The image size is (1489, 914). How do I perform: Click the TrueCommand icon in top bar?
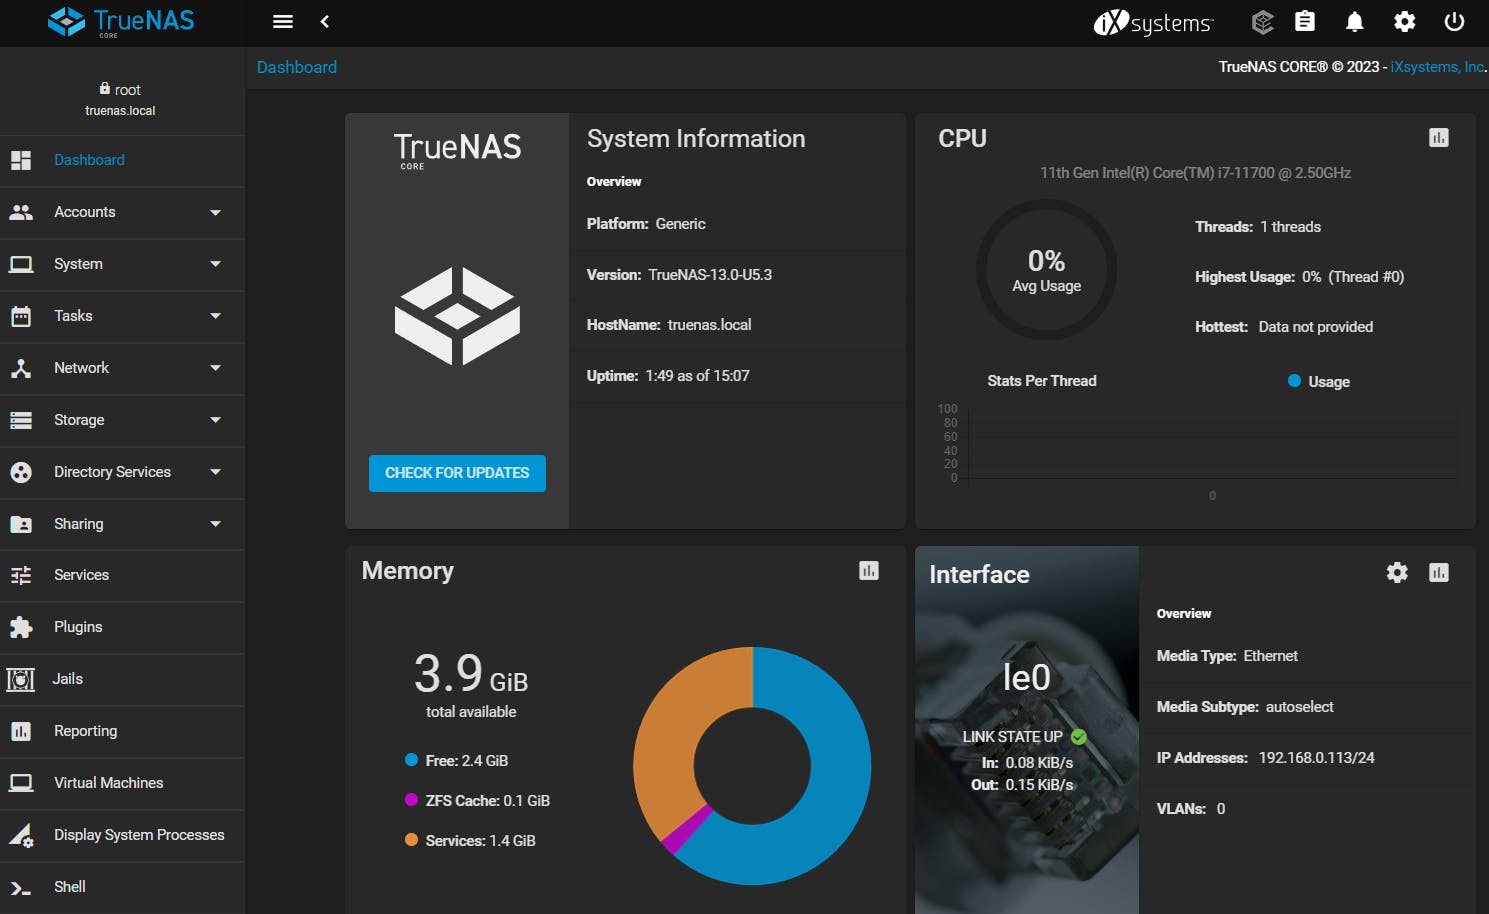[x=1262, y=21]
